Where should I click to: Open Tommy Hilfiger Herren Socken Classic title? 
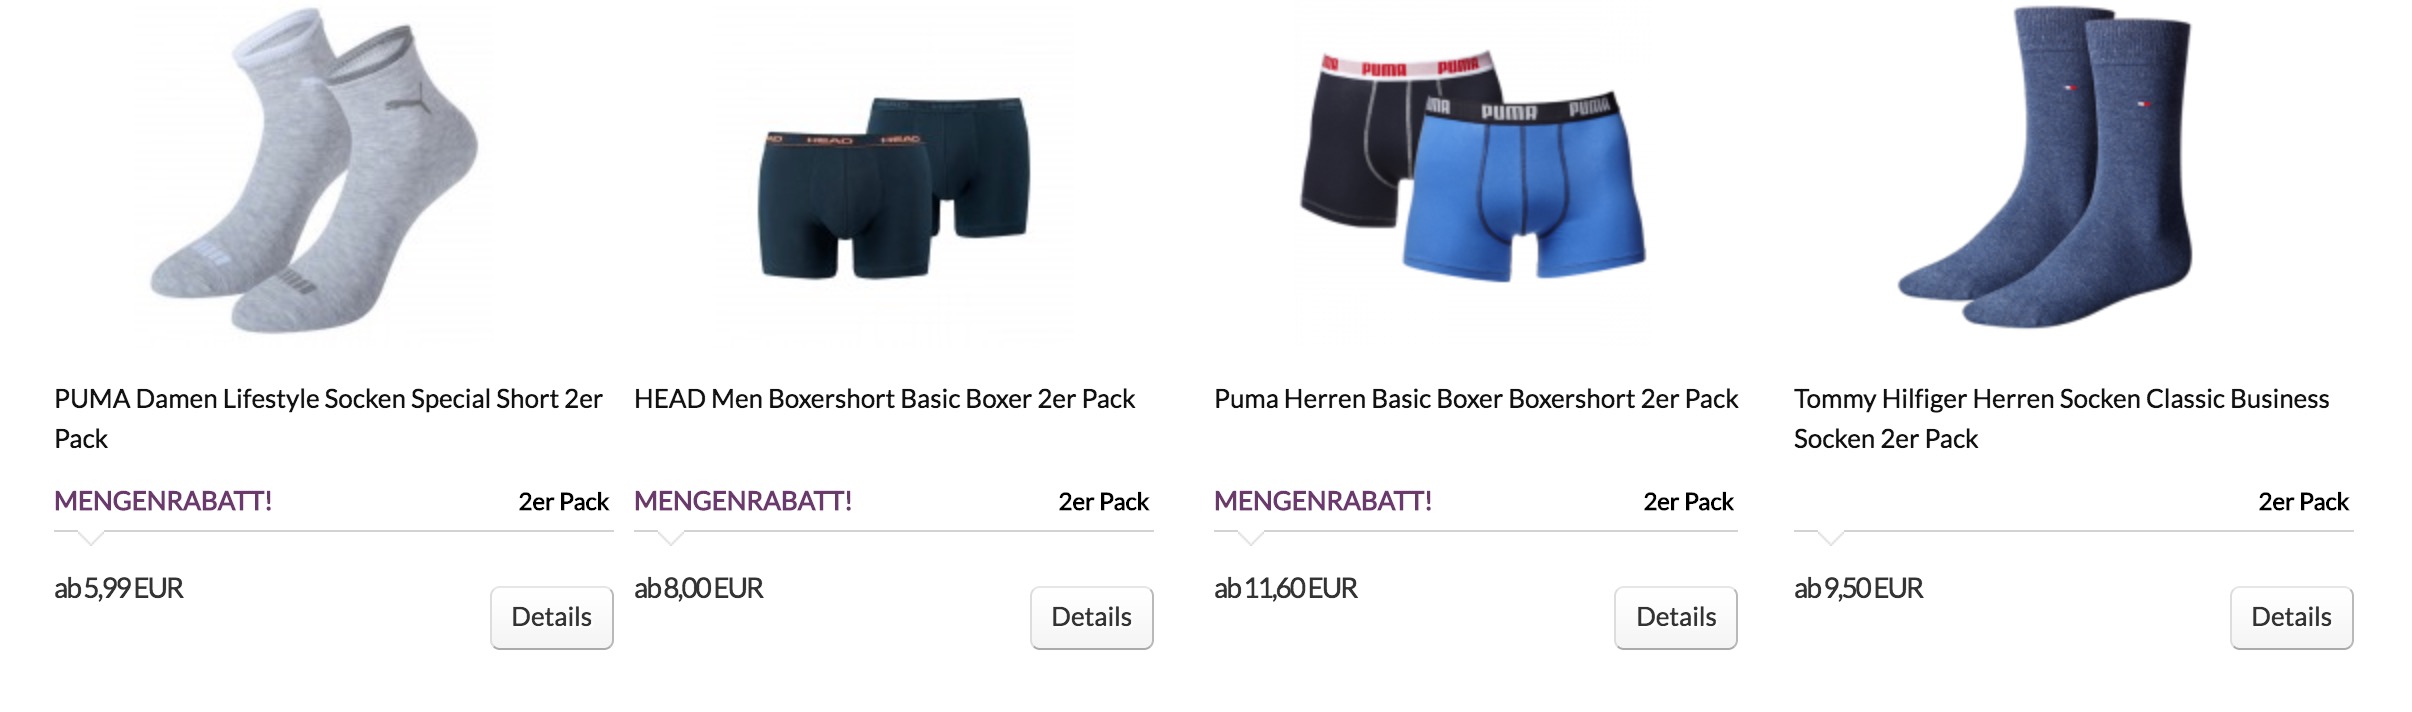[x=2061, y=418]
